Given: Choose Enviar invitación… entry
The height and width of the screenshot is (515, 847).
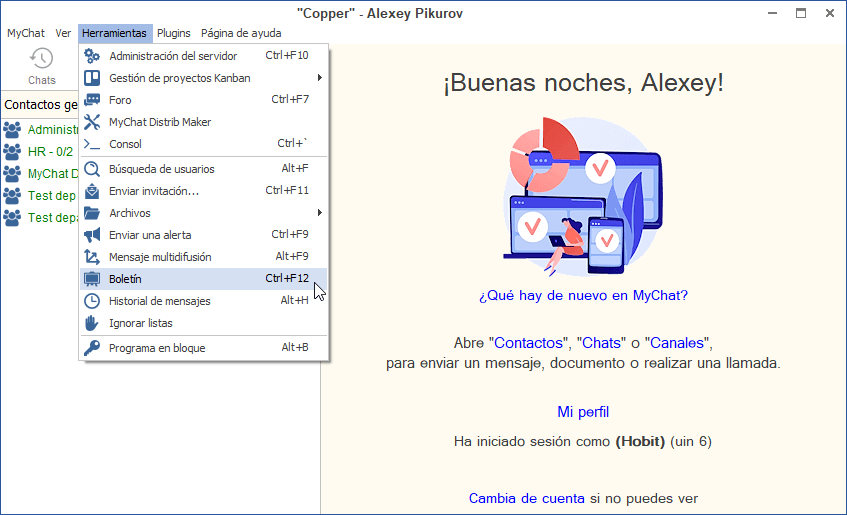Looking at the screenshot, I should point(204,191).
